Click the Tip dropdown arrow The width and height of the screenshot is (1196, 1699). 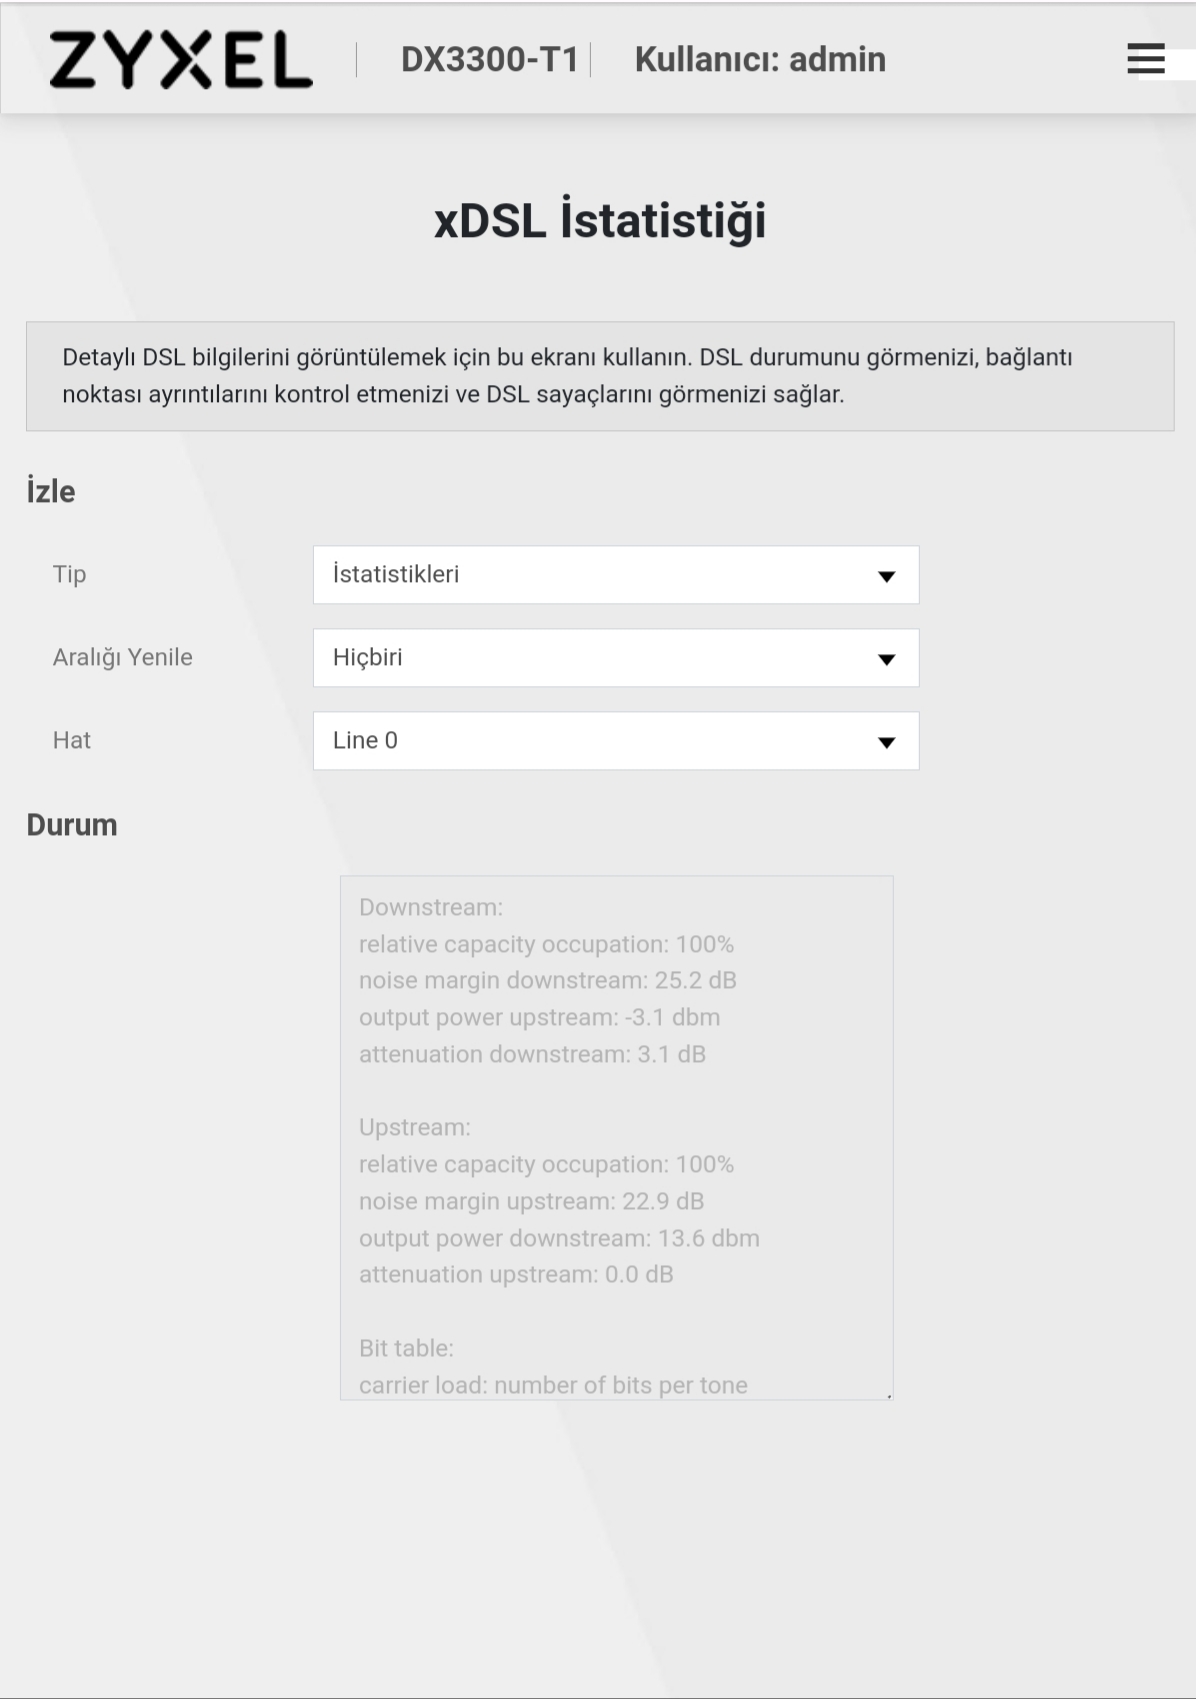click(x=886, y=576)
